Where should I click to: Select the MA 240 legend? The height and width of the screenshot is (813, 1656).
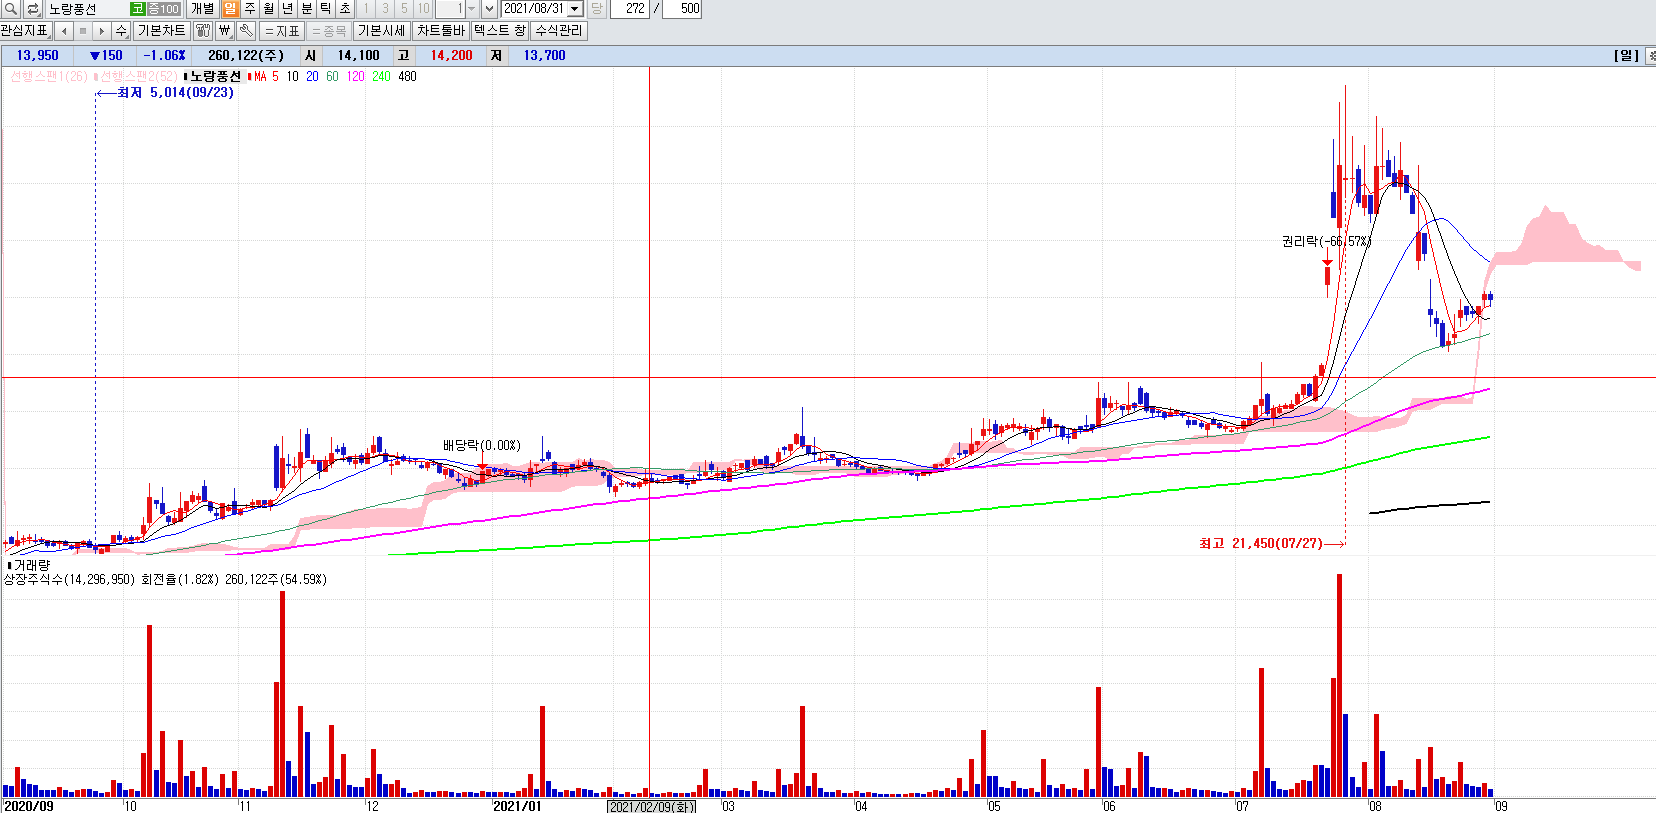(381, 76)
